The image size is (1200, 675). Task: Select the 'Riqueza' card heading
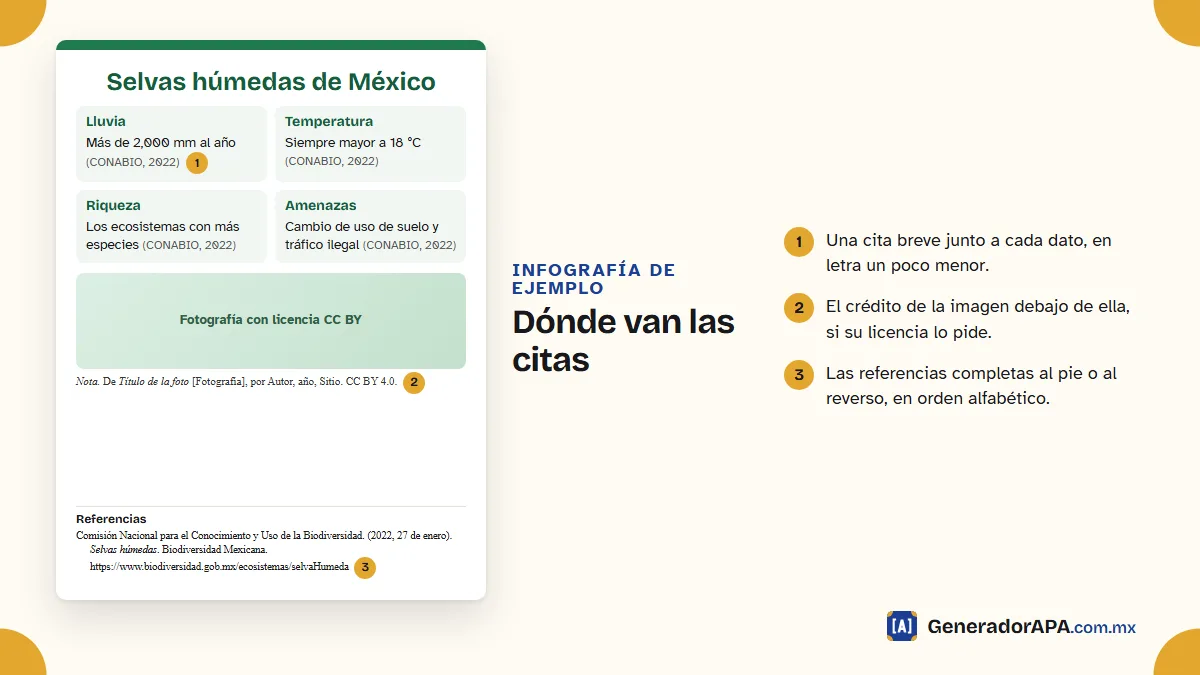(113, 205)
